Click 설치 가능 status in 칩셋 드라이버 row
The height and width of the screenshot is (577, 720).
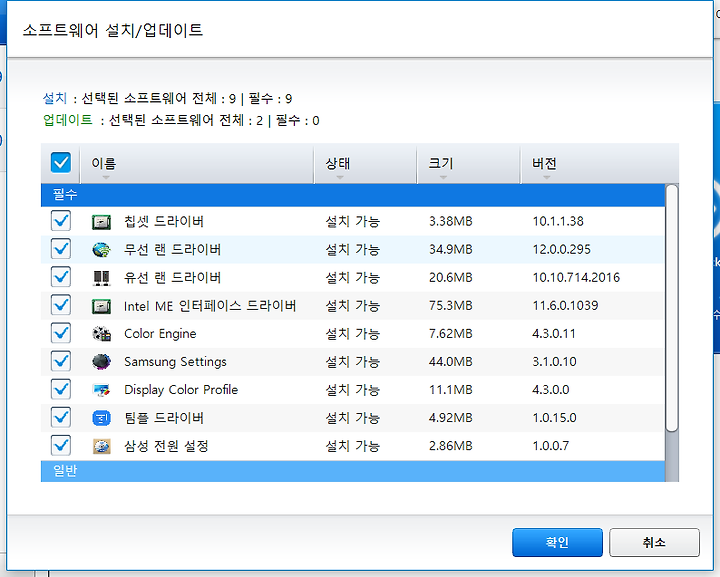point(353,222)
